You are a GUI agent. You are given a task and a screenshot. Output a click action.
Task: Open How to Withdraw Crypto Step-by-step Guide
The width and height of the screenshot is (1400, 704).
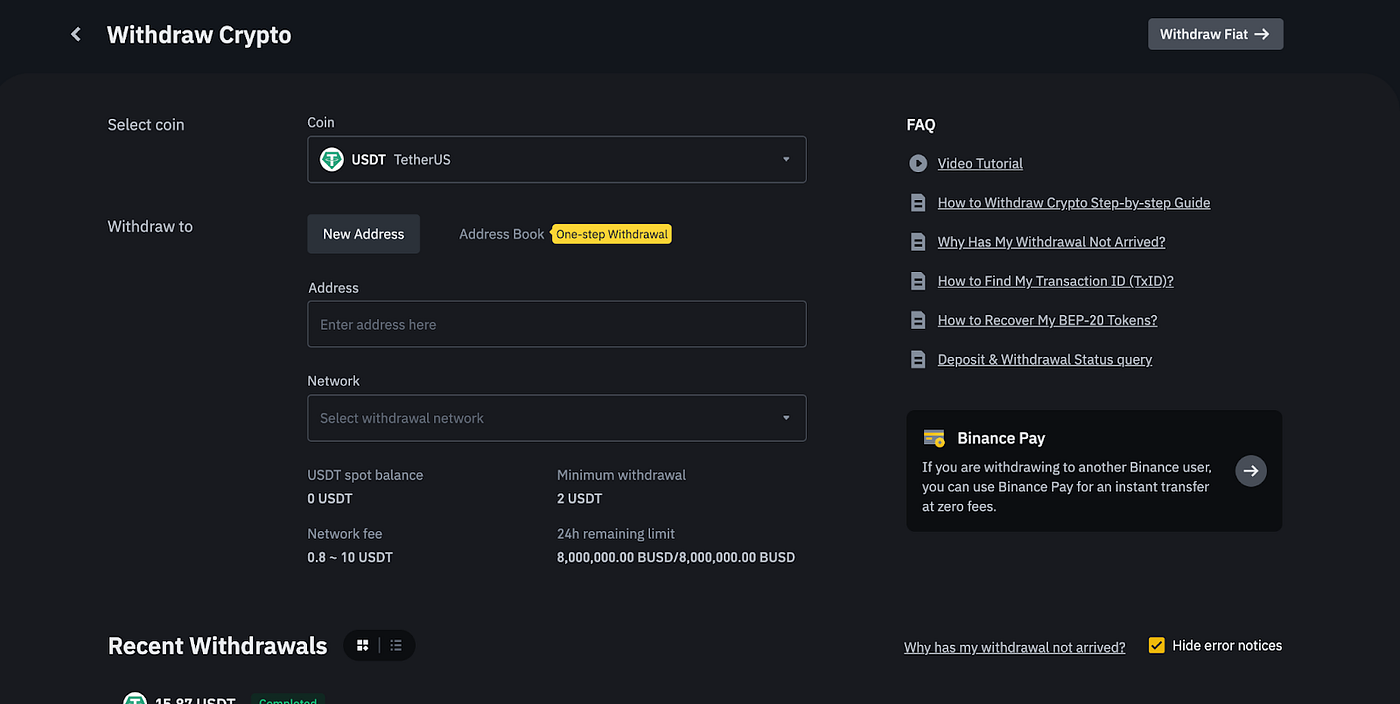[x=1074, y=202]
